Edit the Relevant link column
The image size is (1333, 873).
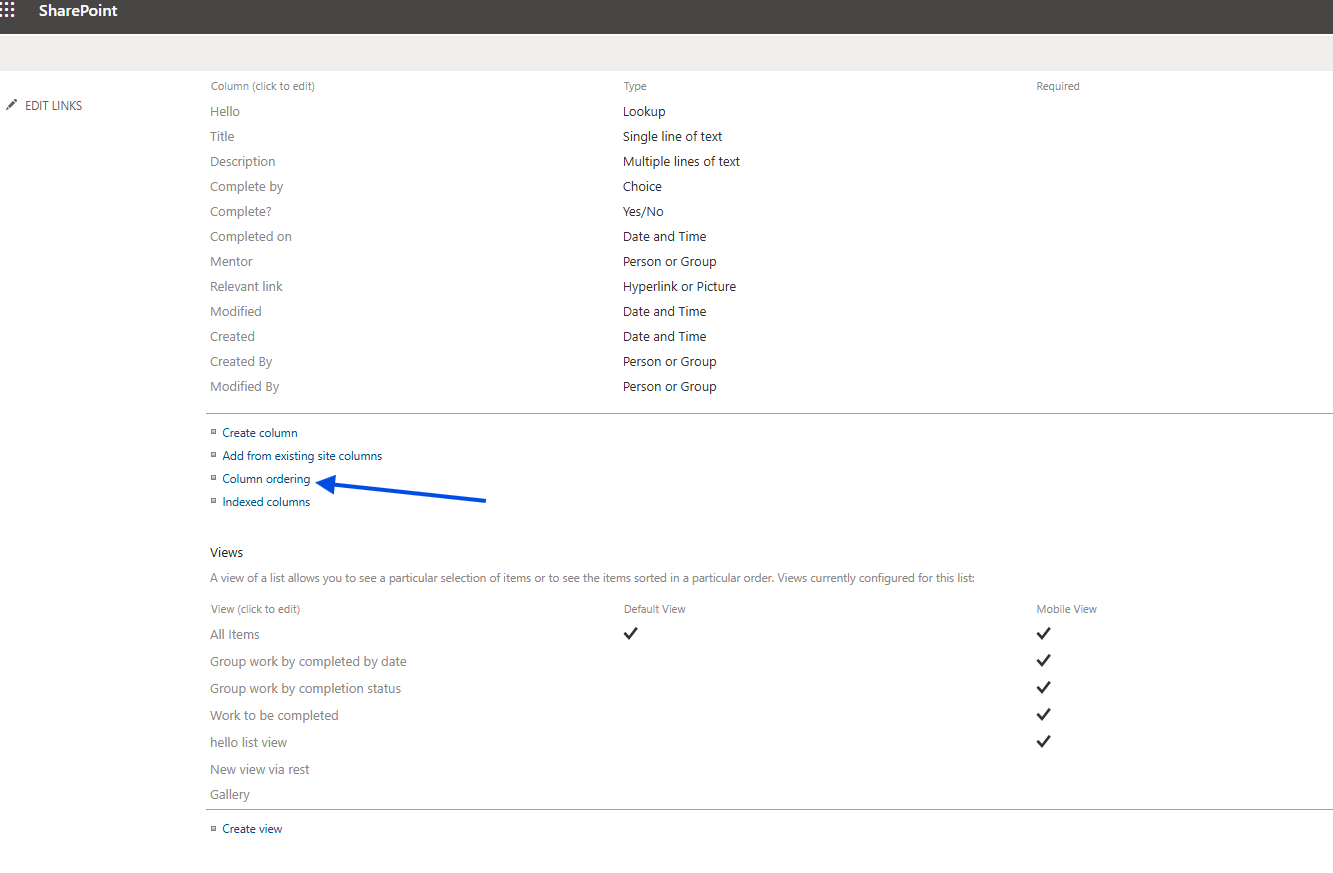pos(247,287)
